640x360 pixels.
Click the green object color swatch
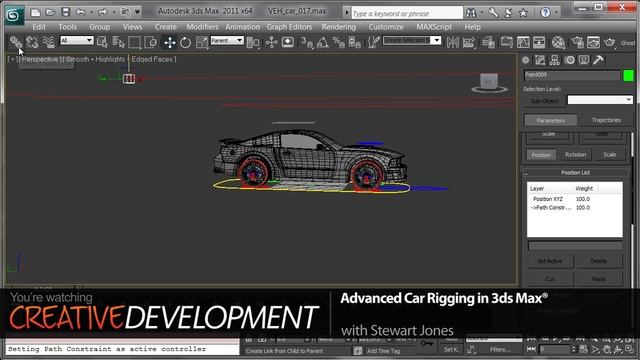(629, 75)
